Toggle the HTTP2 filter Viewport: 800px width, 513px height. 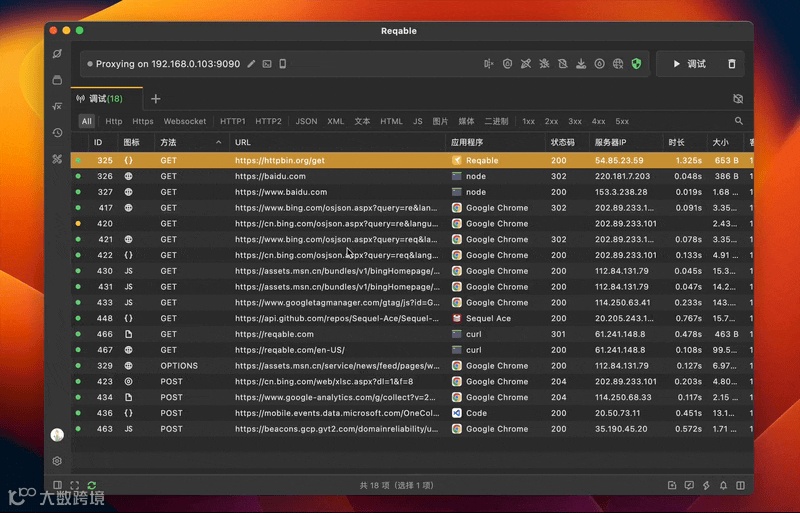point(268,121)
